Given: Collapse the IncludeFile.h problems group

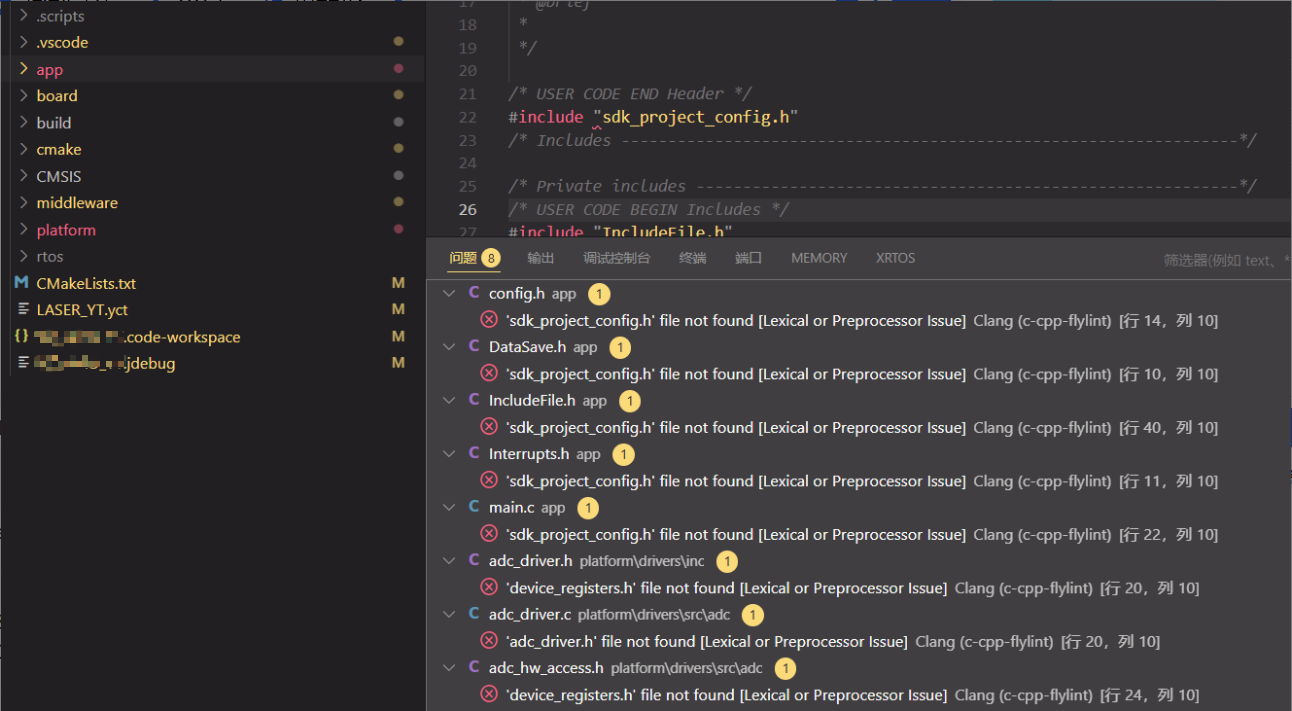Looking at the screenshot, I should point(450,400).
